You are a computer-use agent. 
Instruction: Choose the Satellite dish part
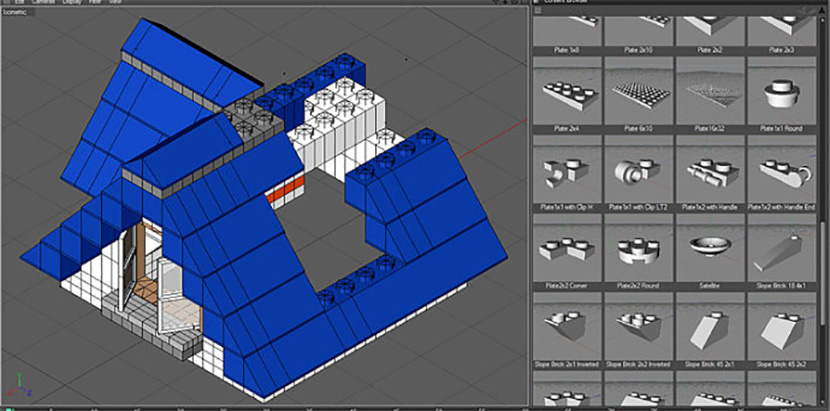(x=710, y=247)
